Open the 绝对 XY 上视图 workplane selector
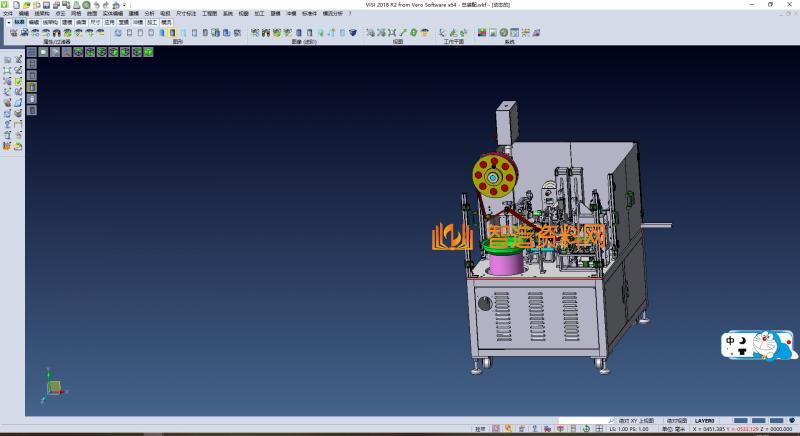Image resolution: width=800 pixels, height=436 pixels. pos(636,421)
